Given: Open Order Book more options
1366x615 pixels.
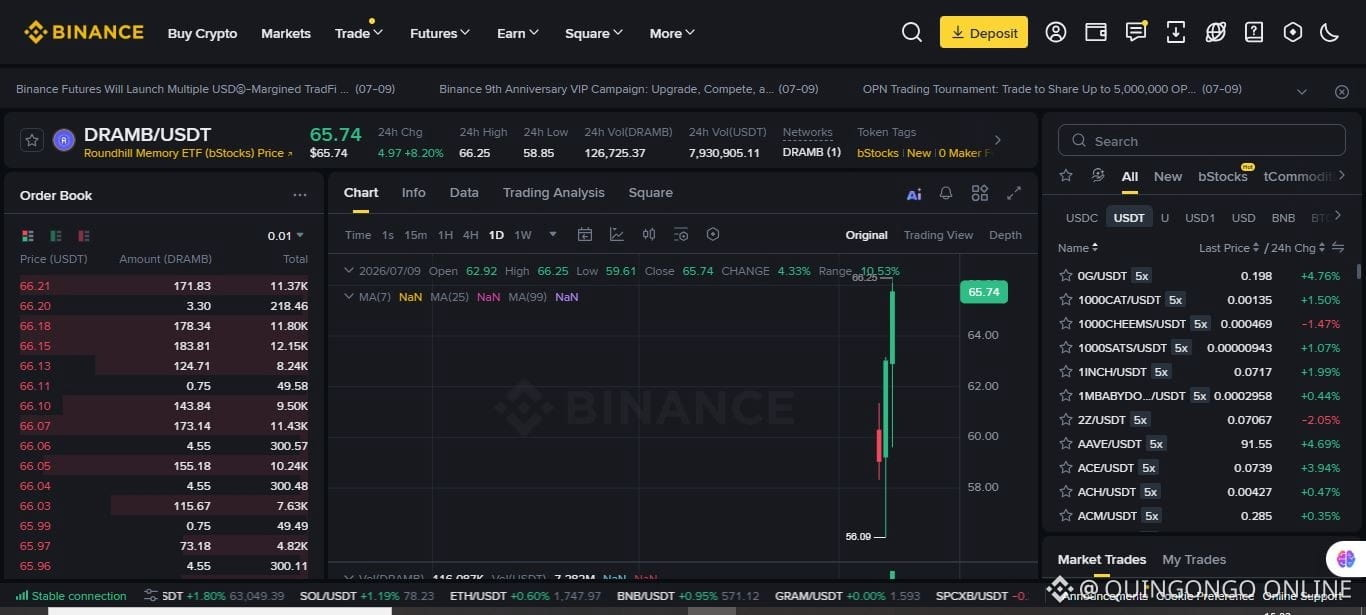Looking at the screenshot, I should [300, 195].
